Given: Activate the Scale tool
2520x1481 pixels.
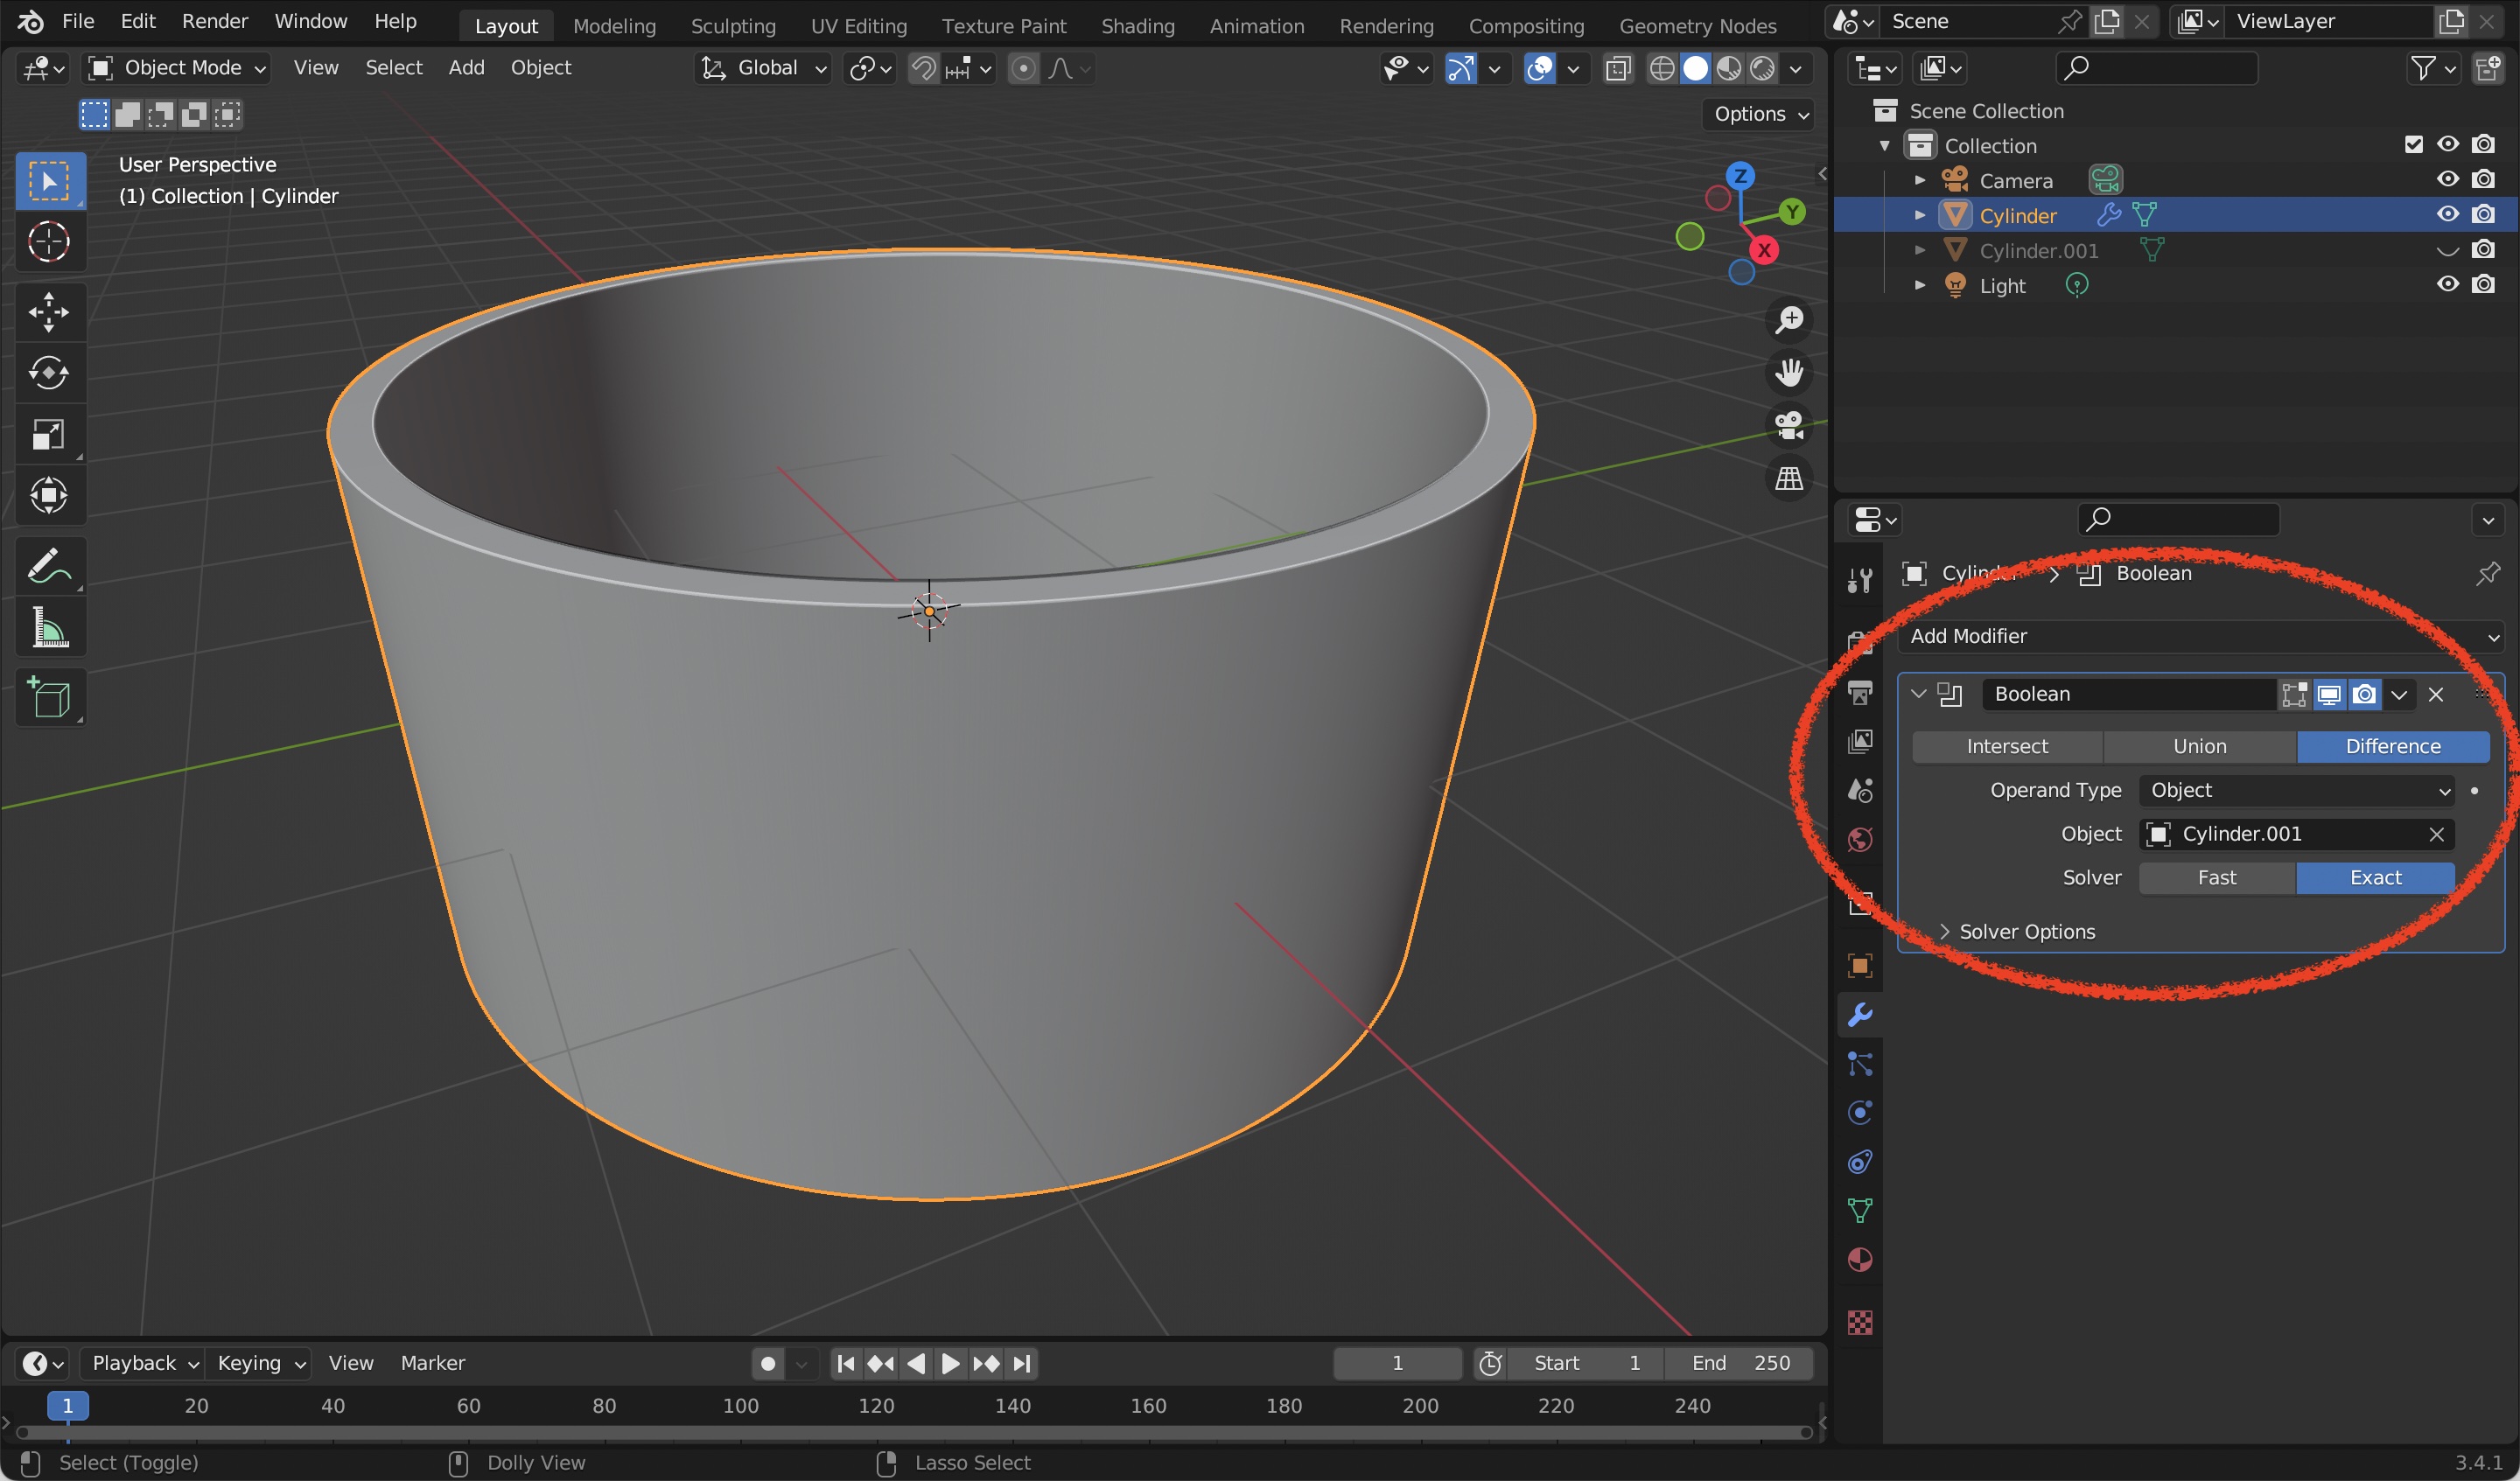Looking at the screenshot, I should (x=49, y=434).
